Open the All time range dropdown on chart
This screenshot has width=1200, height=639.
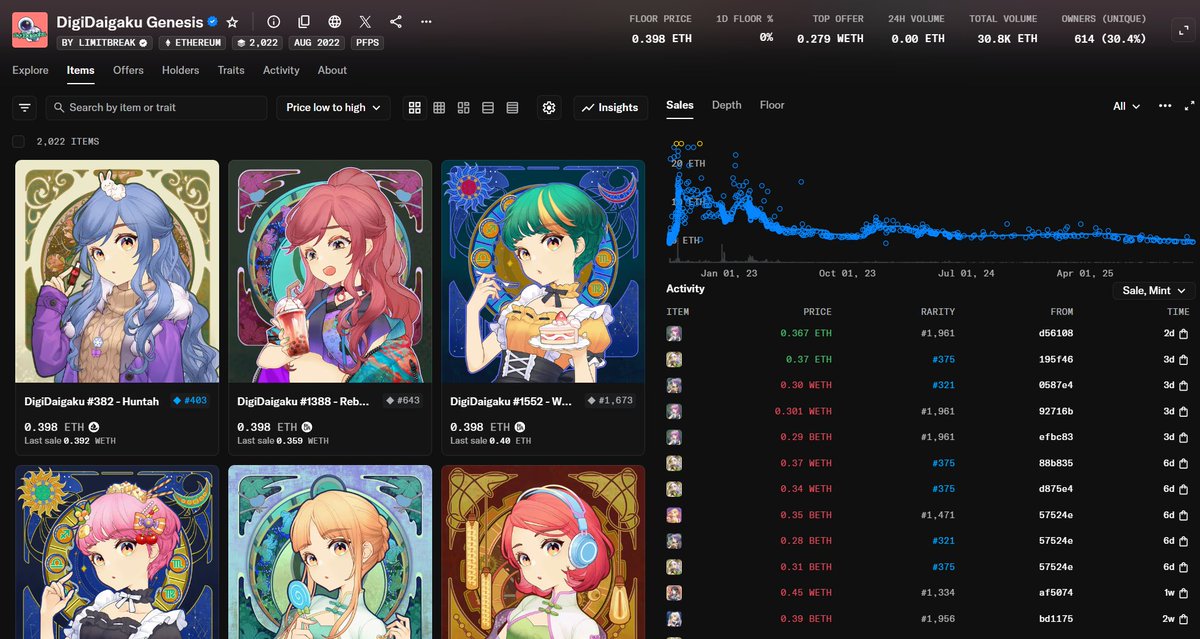click(x=1127, y=106)
